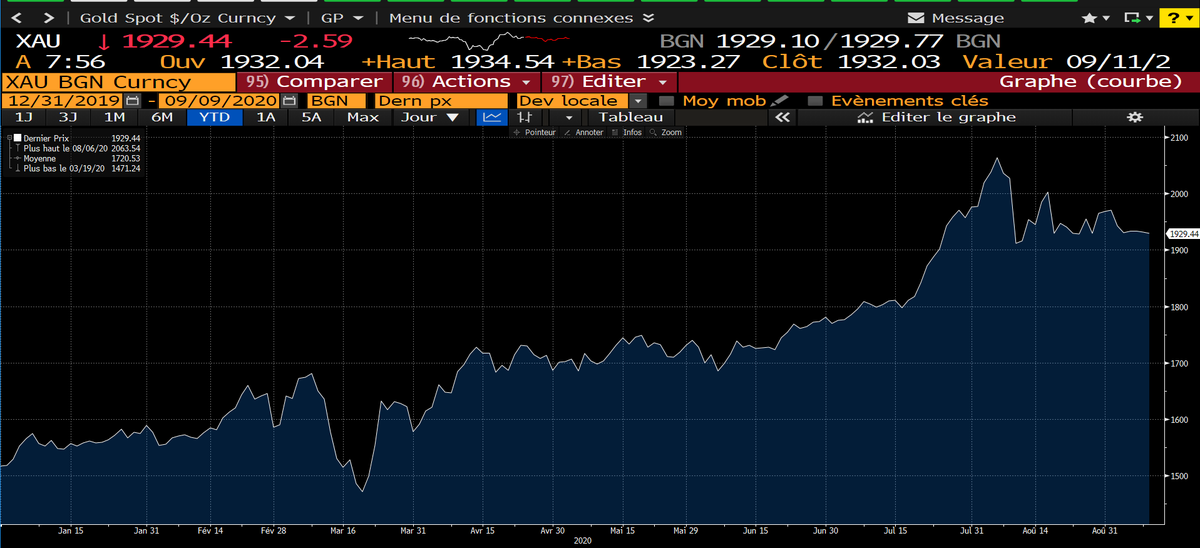The height and width of the screenshot is (548, 1200).
Task: Click the 95) Comparer button
Action: (314, 81)
